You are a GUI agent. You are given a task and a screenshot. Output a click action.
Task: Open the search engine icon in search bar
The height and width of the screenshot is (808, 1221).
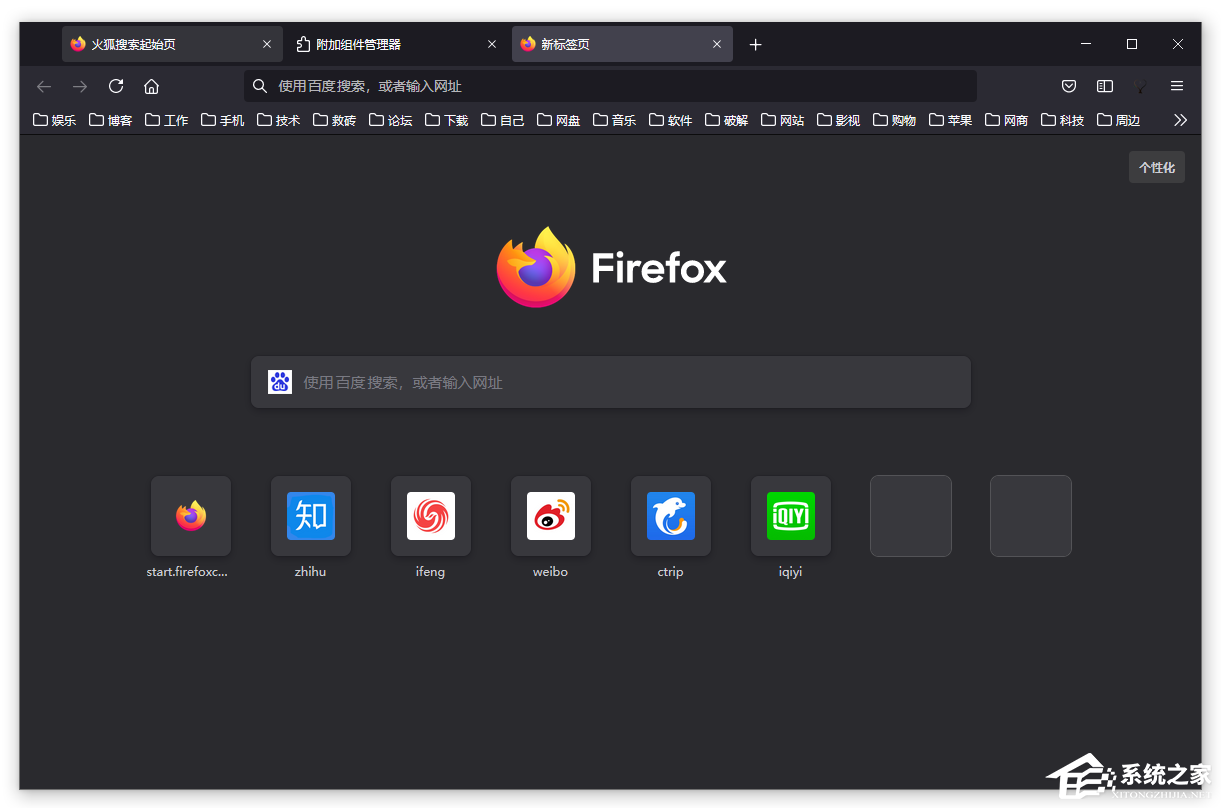tap(280, 381)
